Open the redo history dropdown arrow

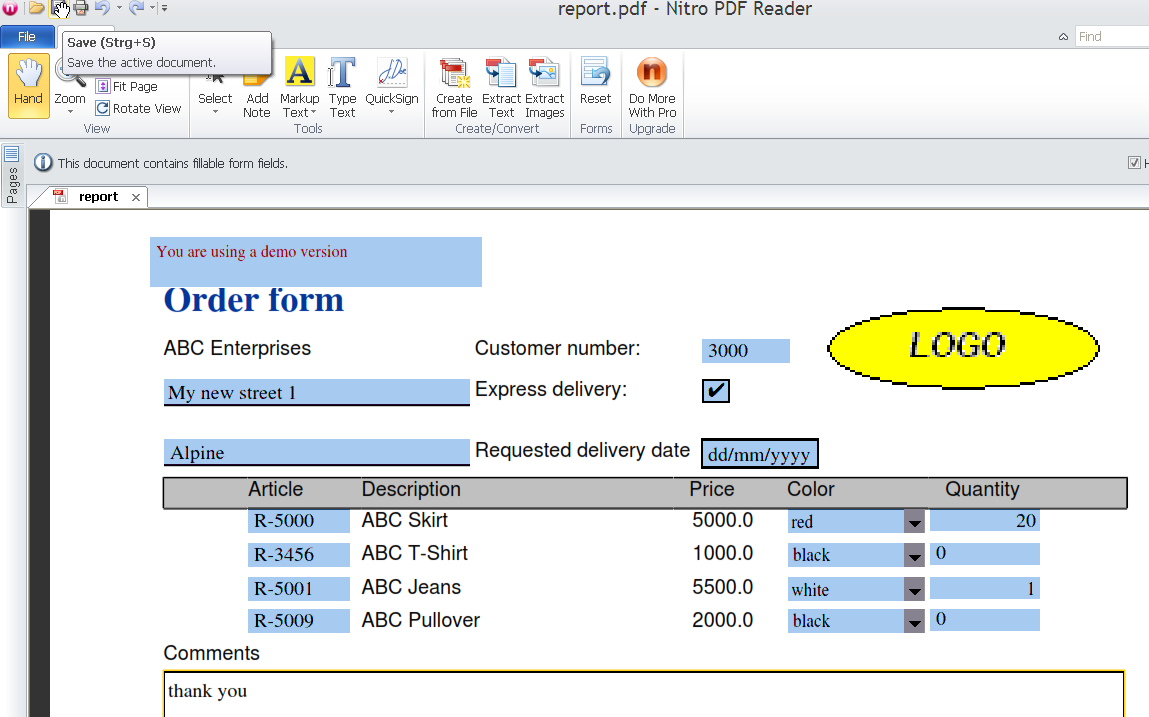(x=152, y=8)
